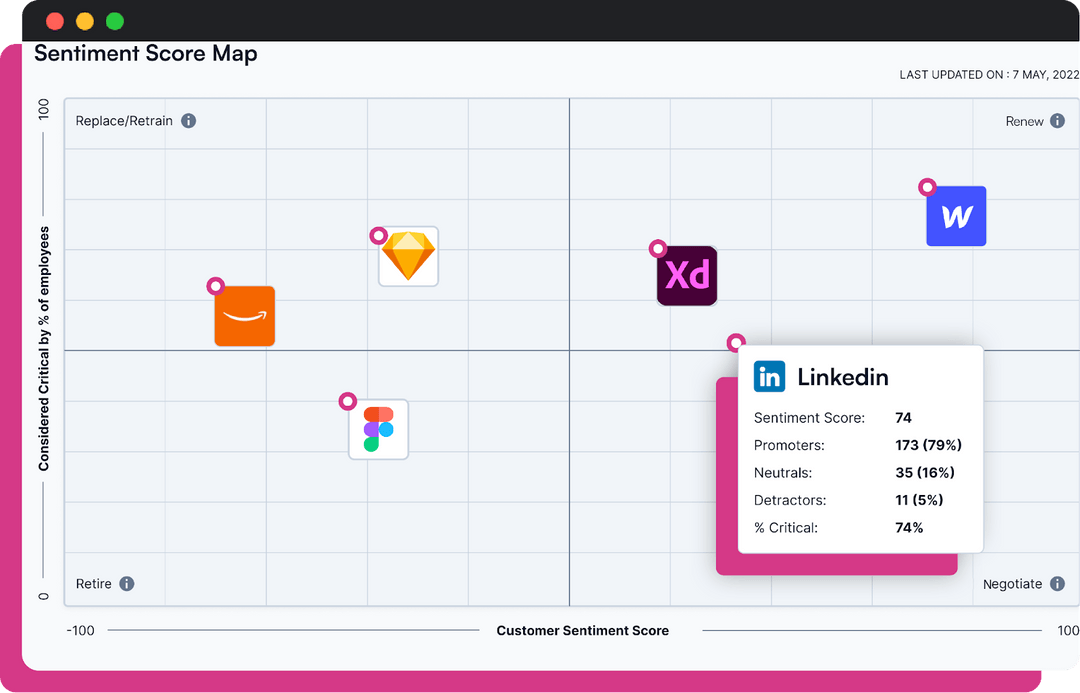The width and height of the screenshot is (1080, 693).
Task: Click the Retire quadrant label
Action: (94, 583)
